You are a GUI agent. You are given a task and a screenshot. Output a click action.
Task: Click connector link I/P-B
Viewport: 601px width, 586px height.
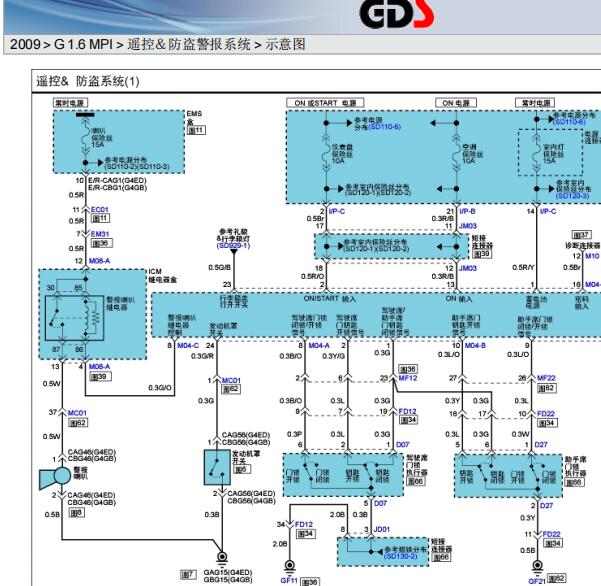468,212
